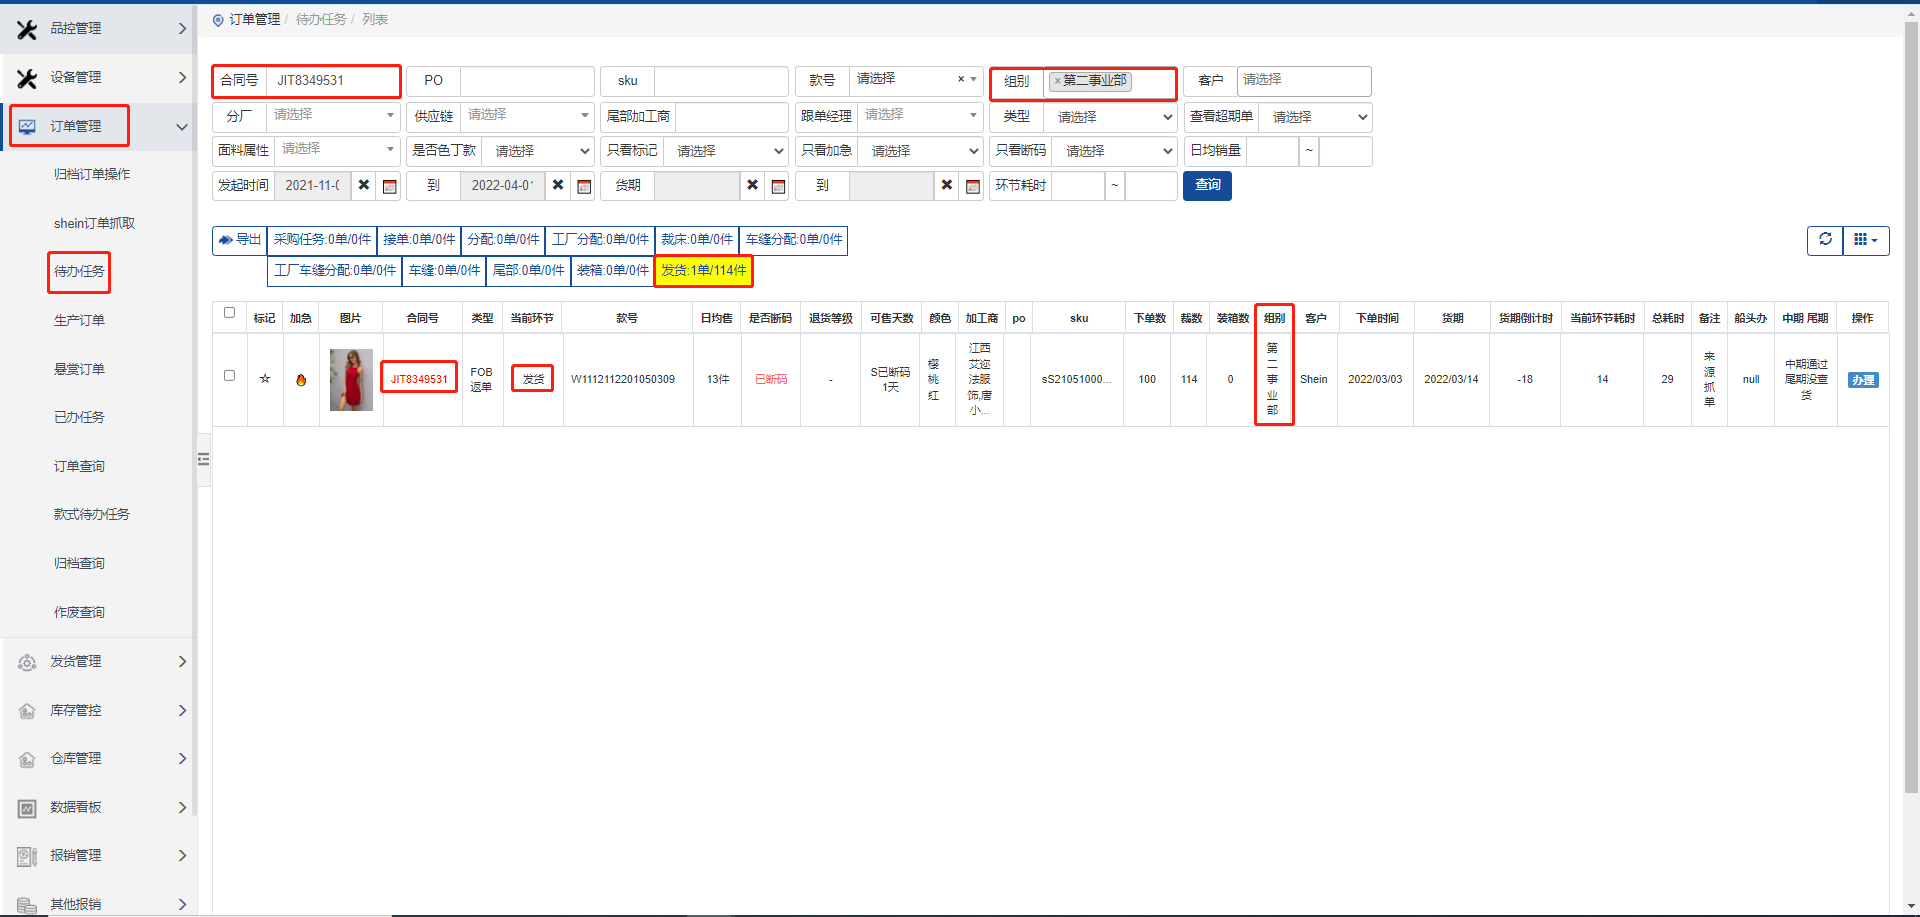Select the 发货:1单/114件 stage tab
Screen dimensions: 1920x917
[703, 270]
